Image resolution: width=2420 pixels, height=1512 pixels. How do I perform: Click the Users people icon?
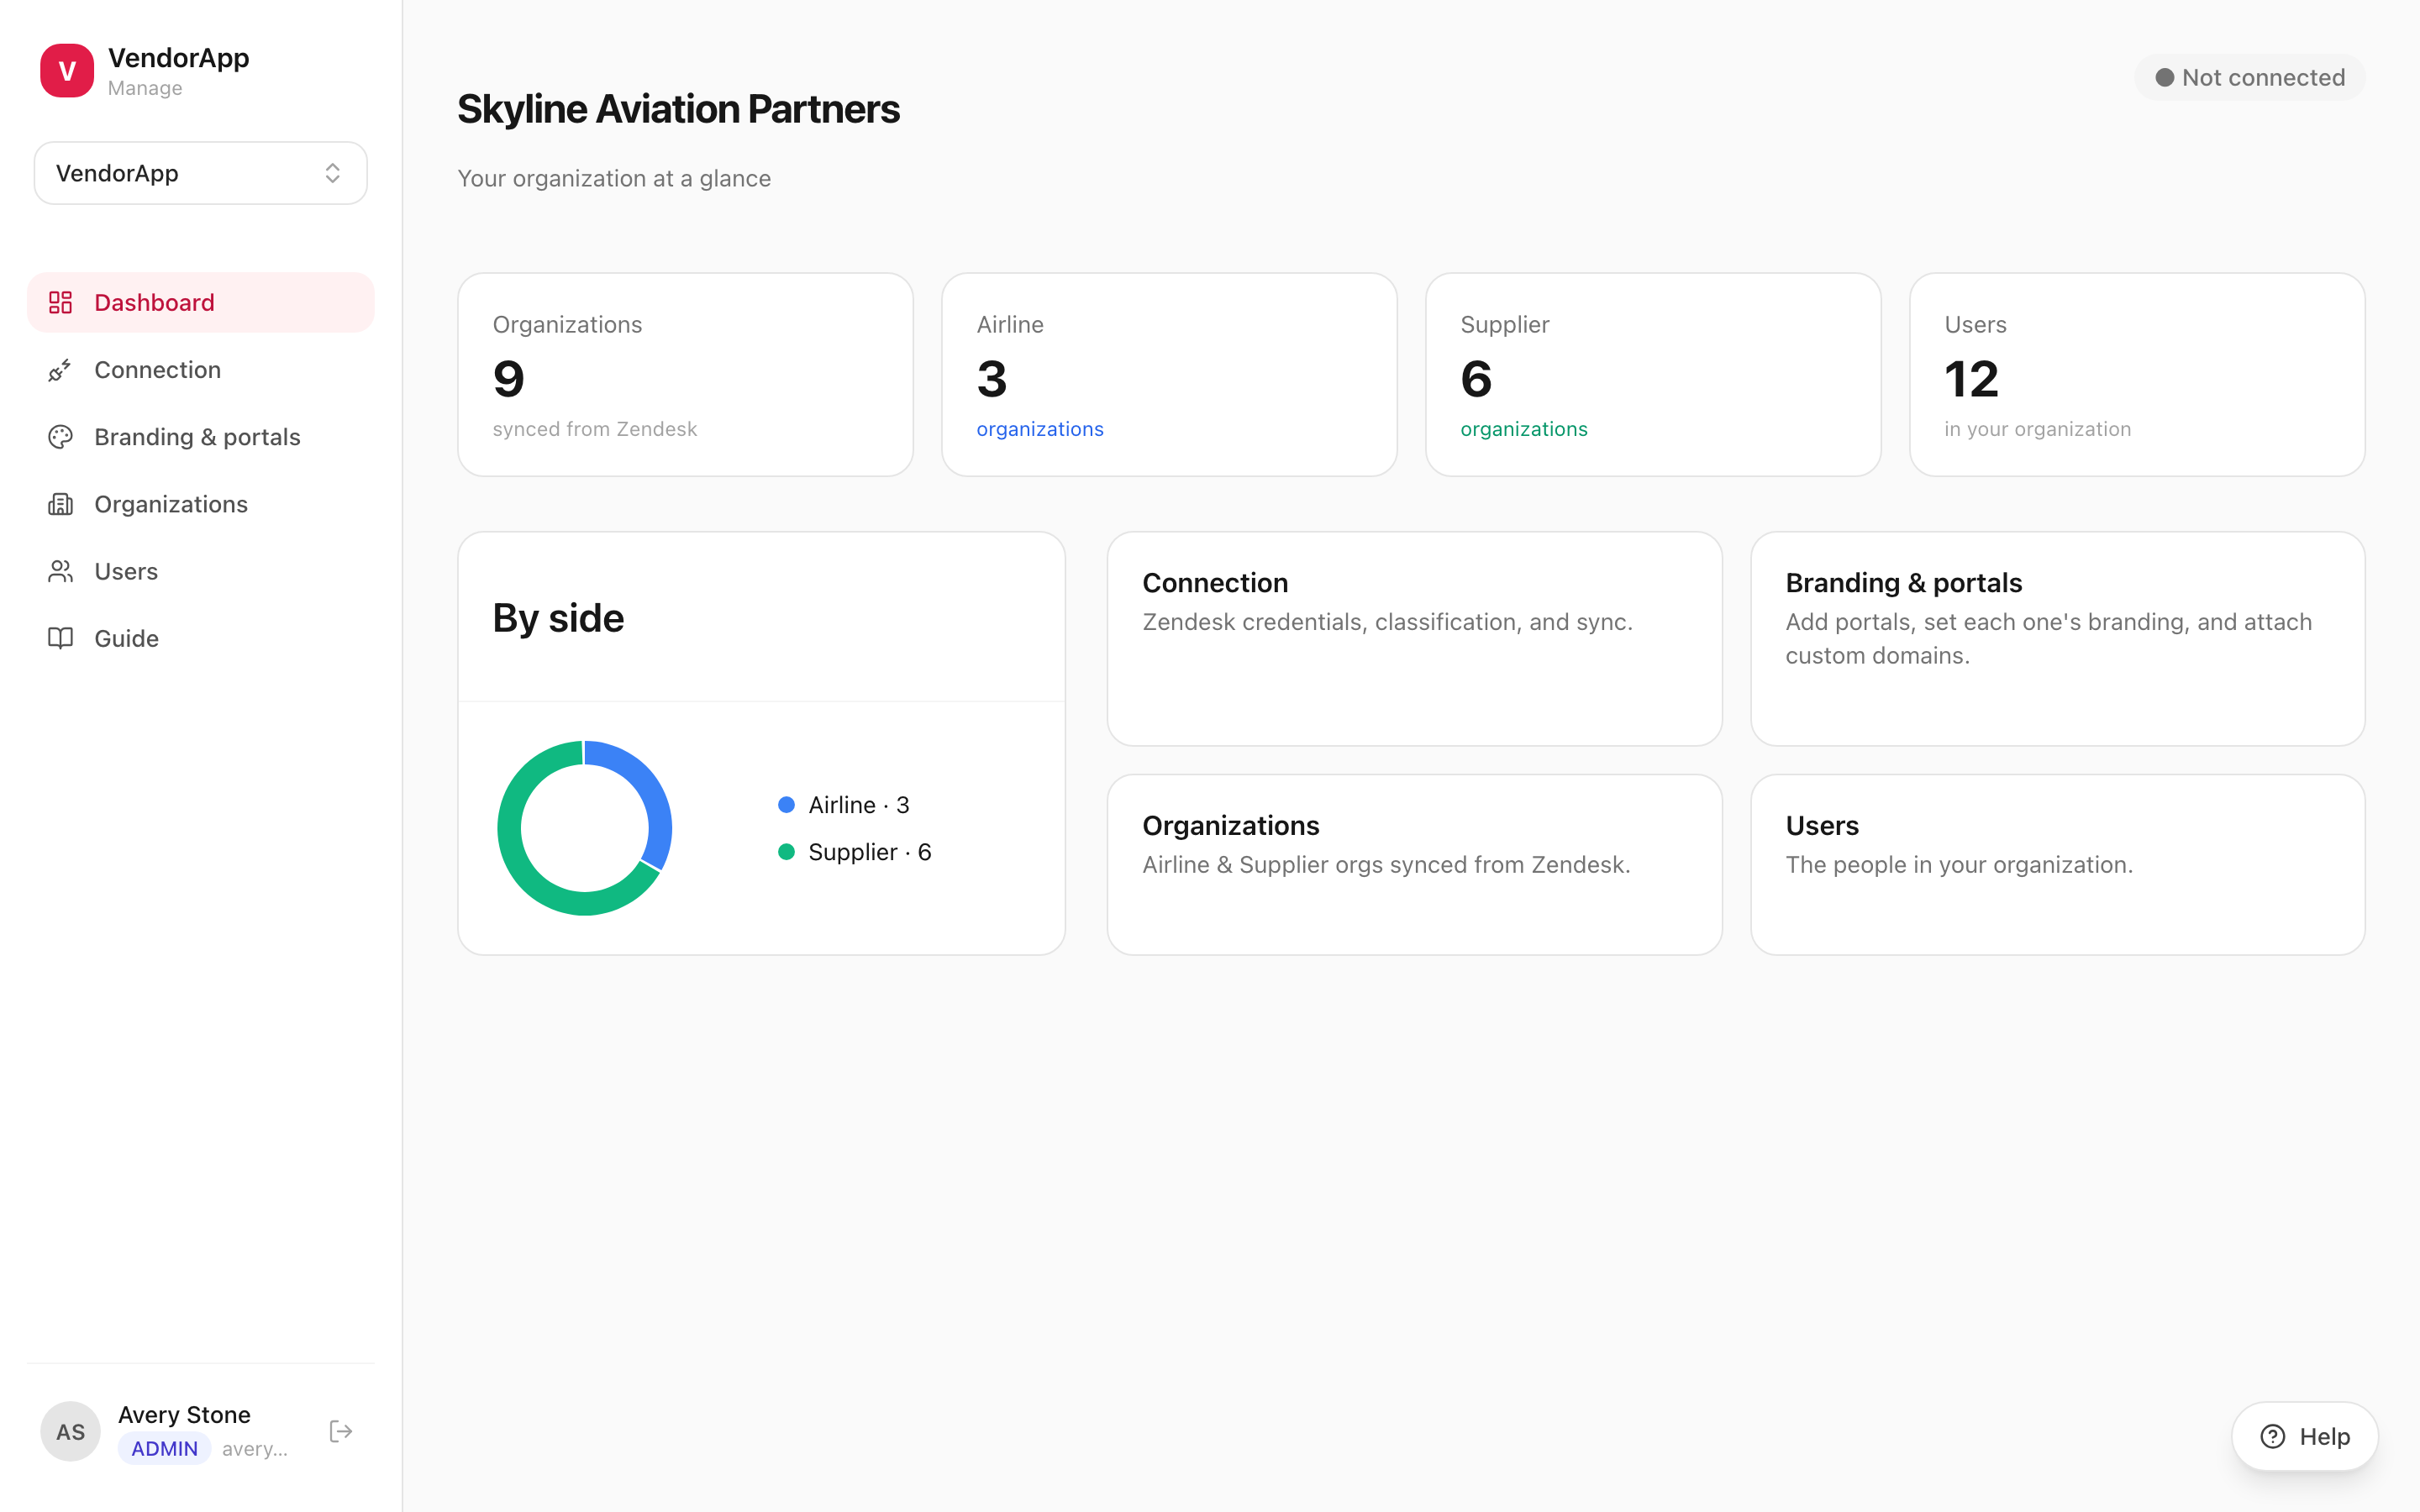[61, 571]
